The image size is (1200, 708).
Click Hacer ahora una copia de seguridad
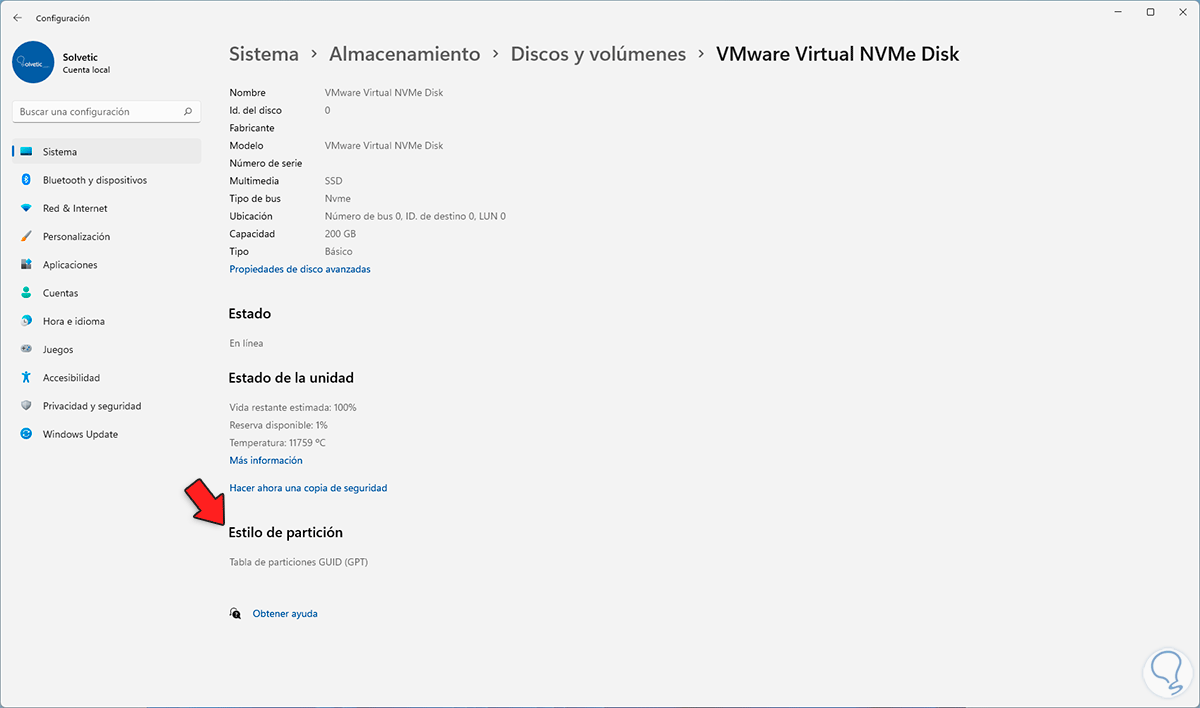(x=308, y=488)
